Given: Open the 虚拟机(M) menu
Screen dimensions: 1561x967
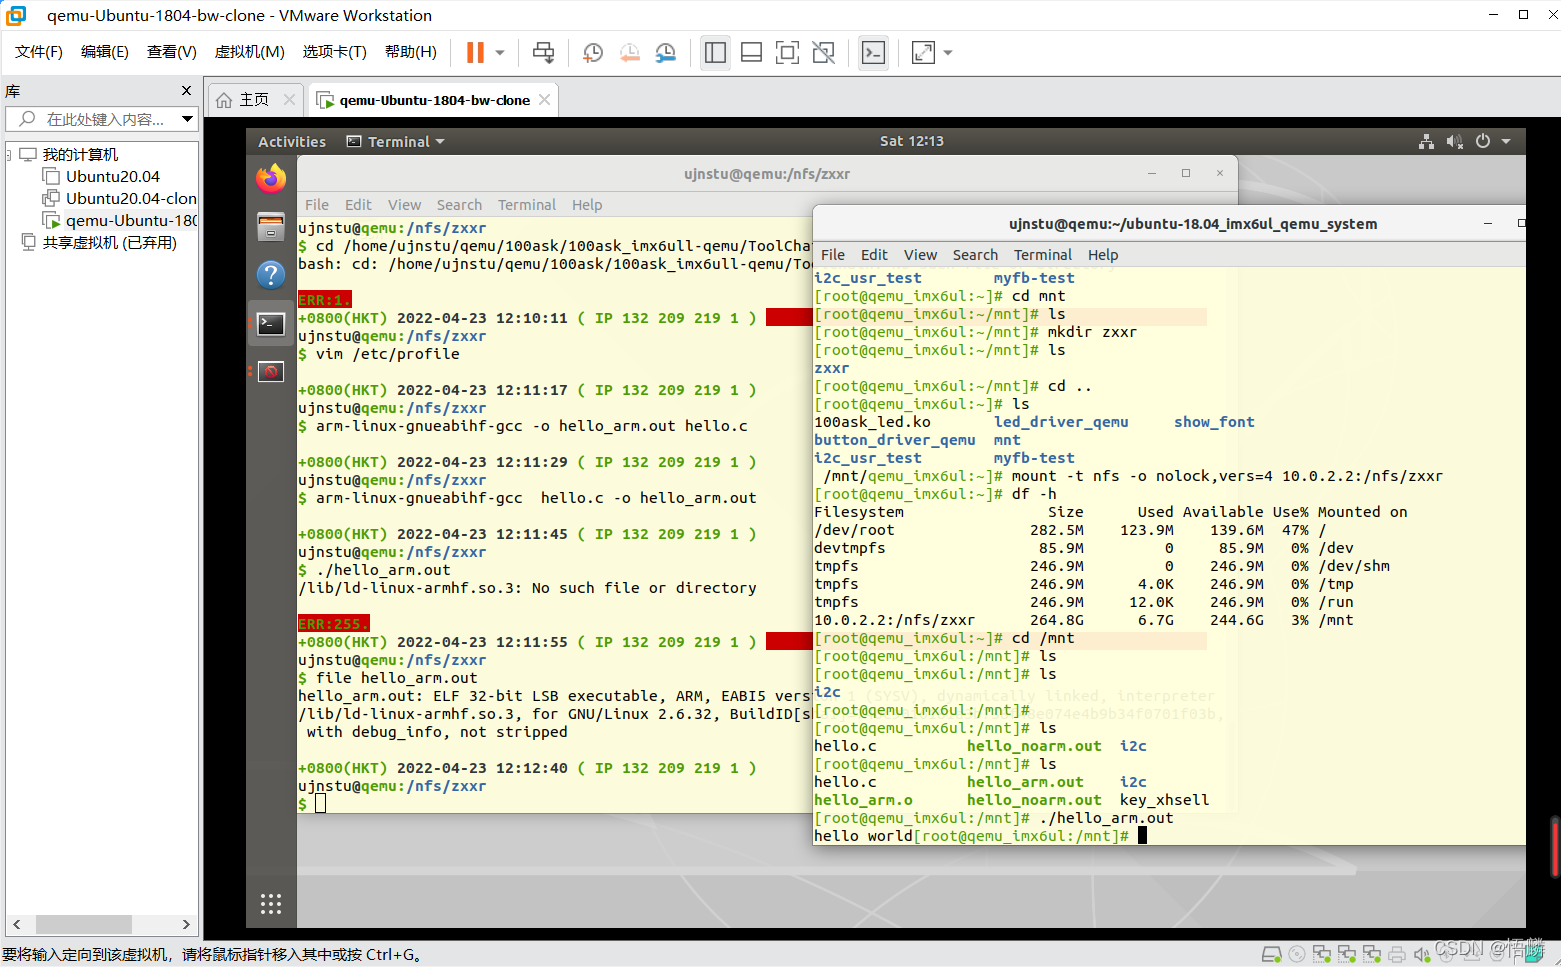Looking at the screenshot, I should click(250, 52).
